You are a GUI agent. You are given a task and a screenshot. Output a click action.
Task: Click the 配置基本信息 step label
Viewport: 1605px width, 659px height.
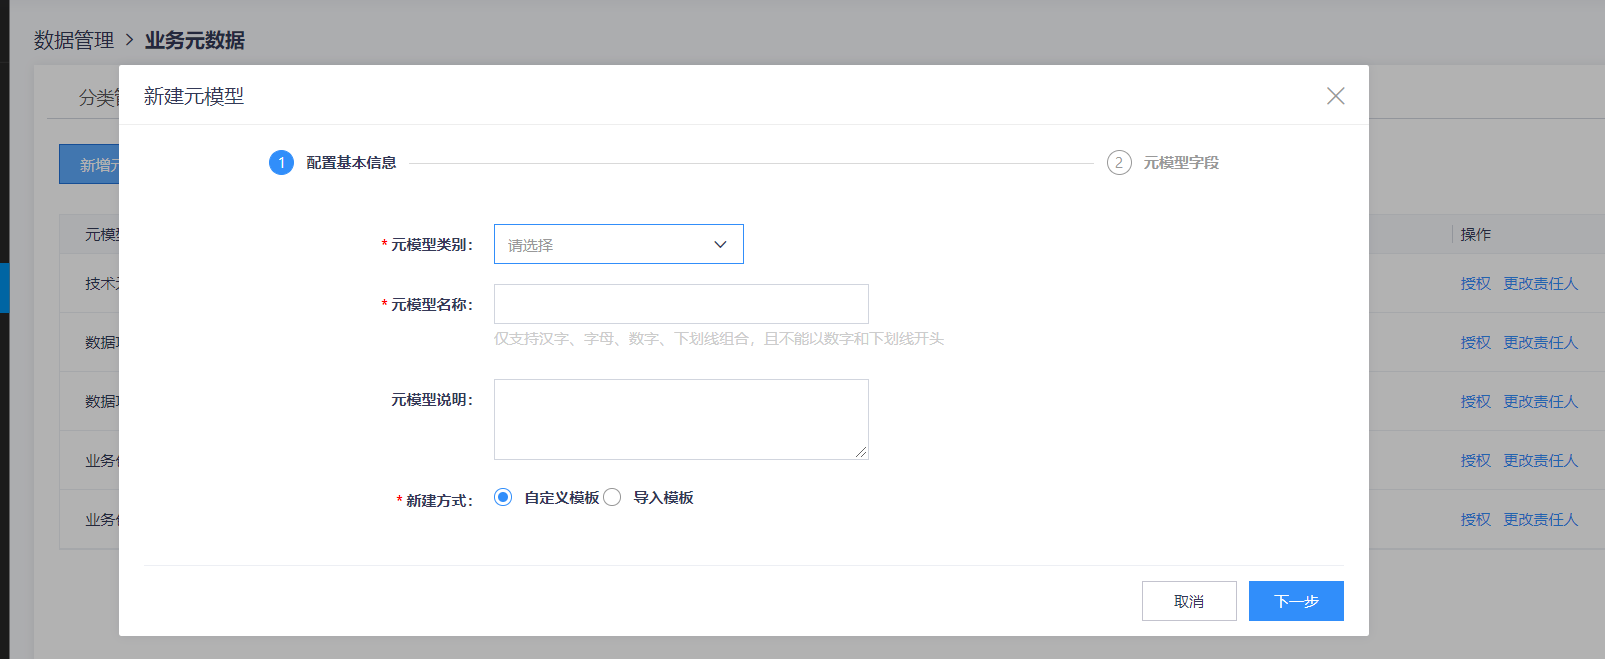[x=351, y=162]
